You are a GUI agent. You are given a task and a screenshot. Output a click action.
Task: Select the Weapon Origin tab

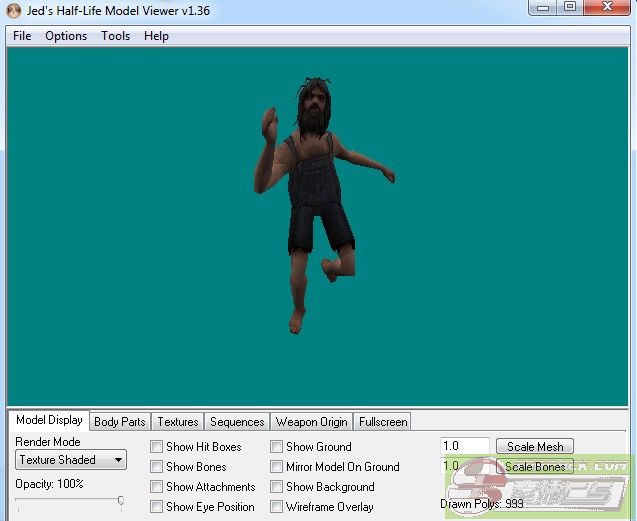tap(311, 422)
